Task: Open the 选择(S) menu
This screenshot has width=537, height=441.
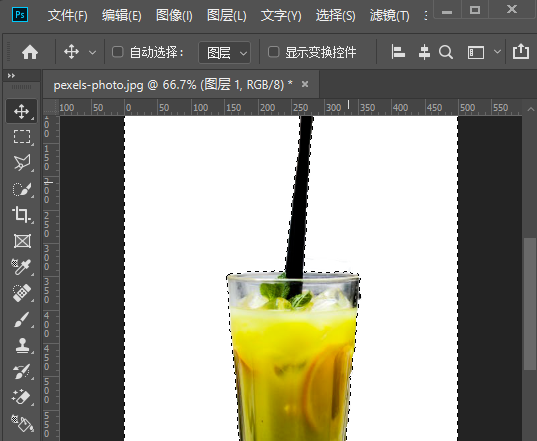Action: point(335,15)
